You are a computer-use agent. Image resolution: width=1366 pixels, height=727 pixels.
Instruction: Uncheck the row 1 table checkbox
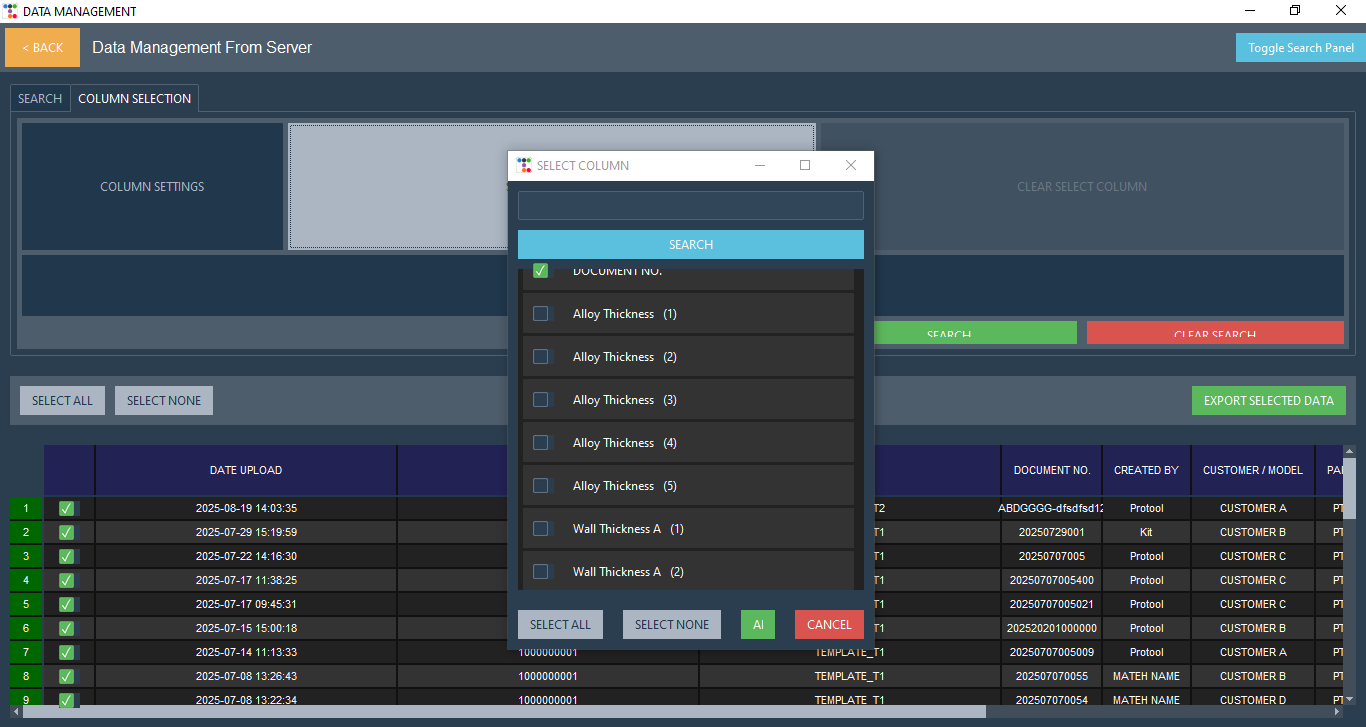[66, 508]
